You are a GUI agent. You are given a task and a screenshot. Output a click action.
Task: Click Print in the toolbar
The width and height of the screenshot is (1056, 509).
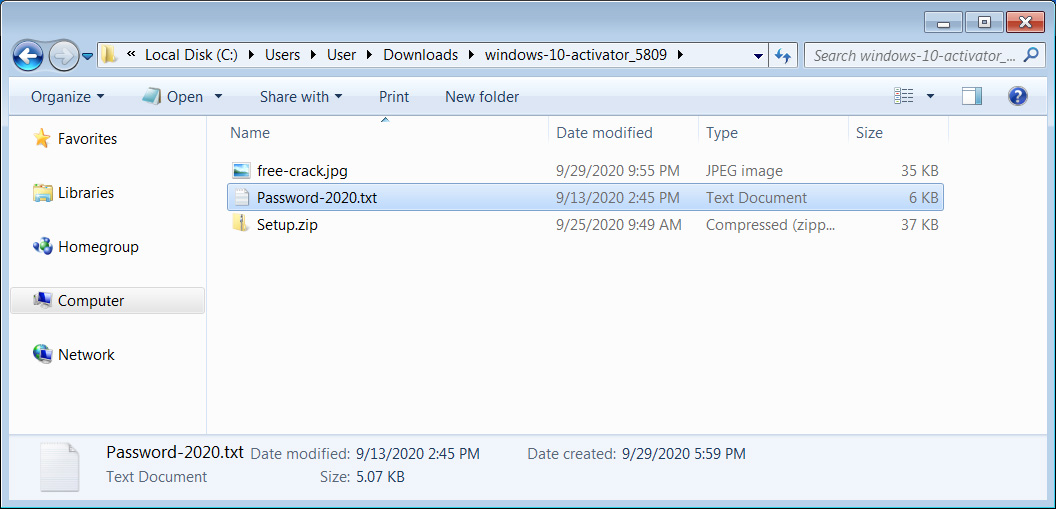(x=394, y=97)
